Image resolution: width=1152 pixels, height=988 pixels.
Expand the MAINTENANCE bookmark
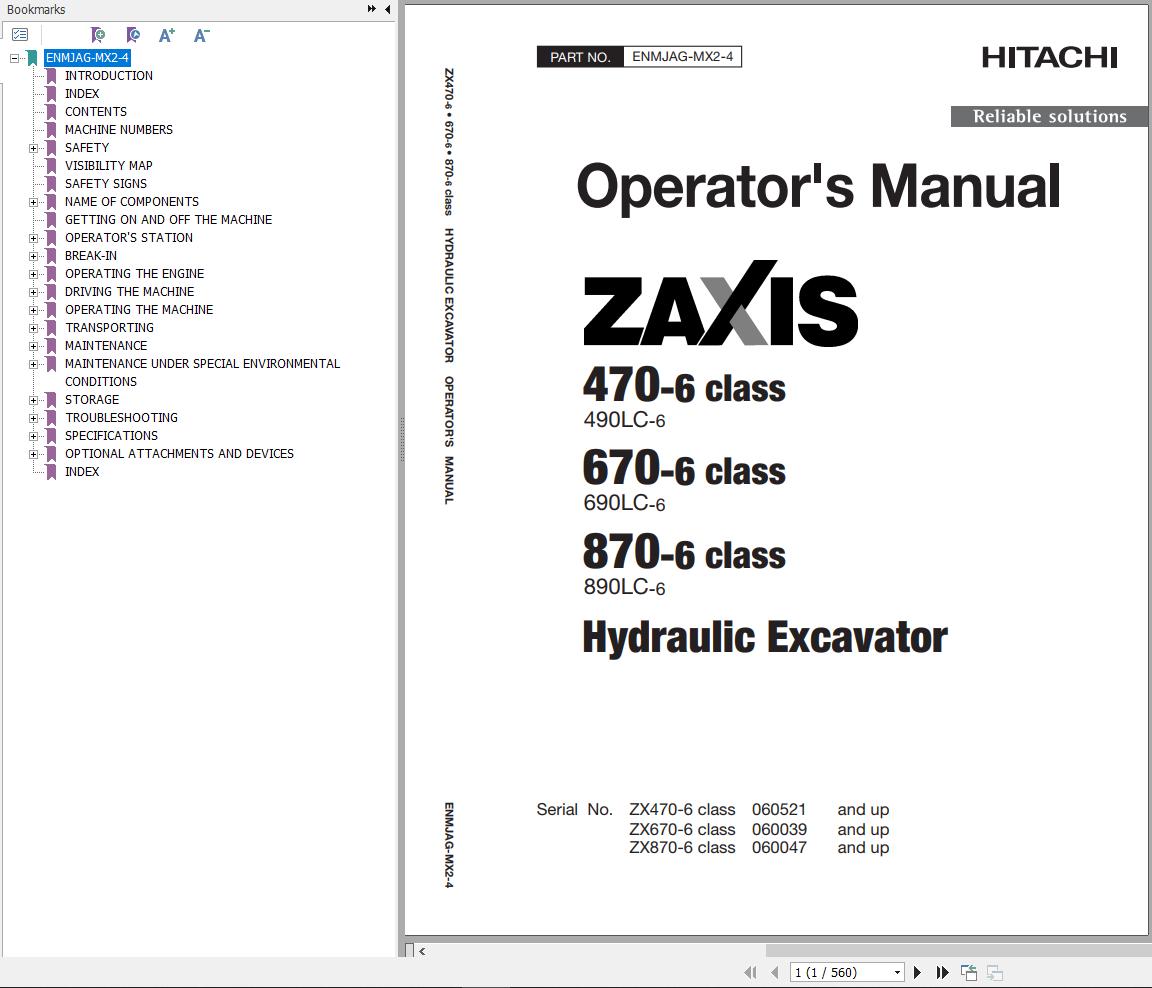(35, 345)
